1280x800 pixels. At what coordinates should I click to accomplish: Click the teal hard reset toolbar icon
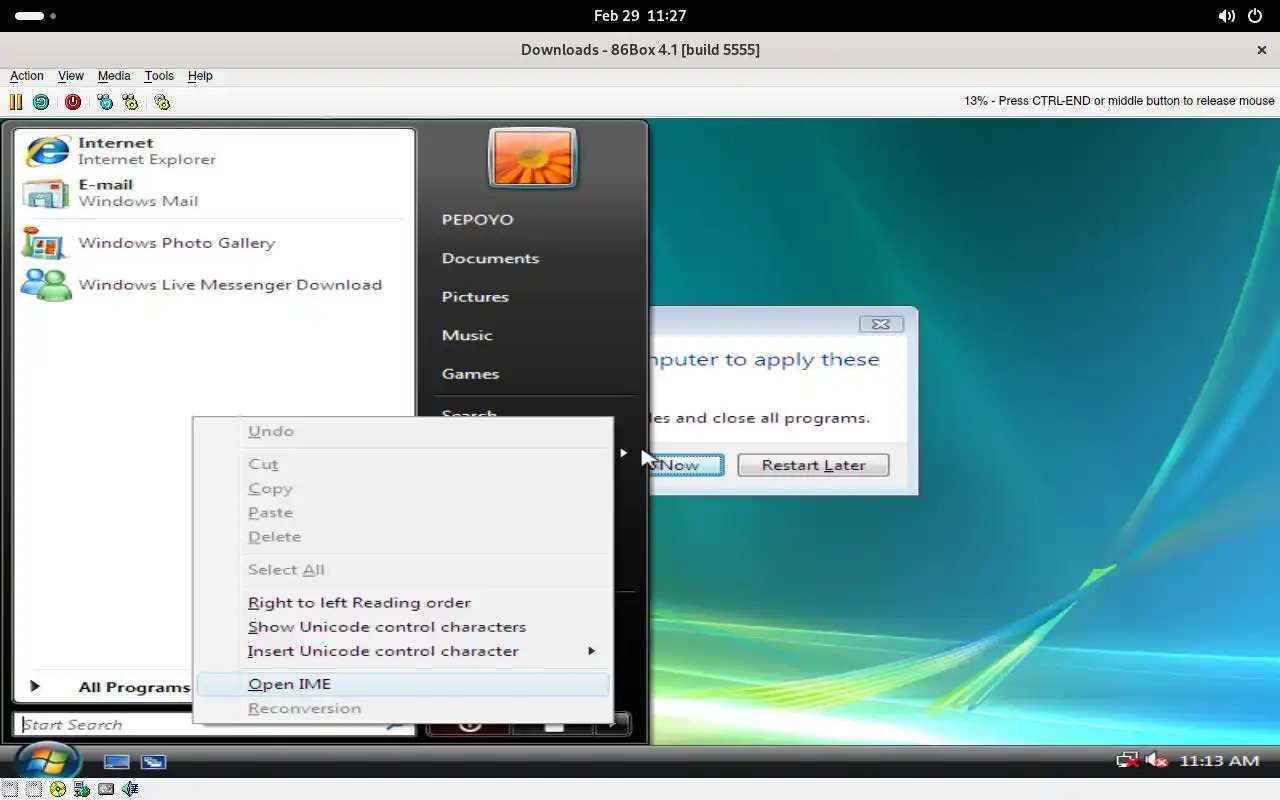pyautogui.click(x=41, y=101)
